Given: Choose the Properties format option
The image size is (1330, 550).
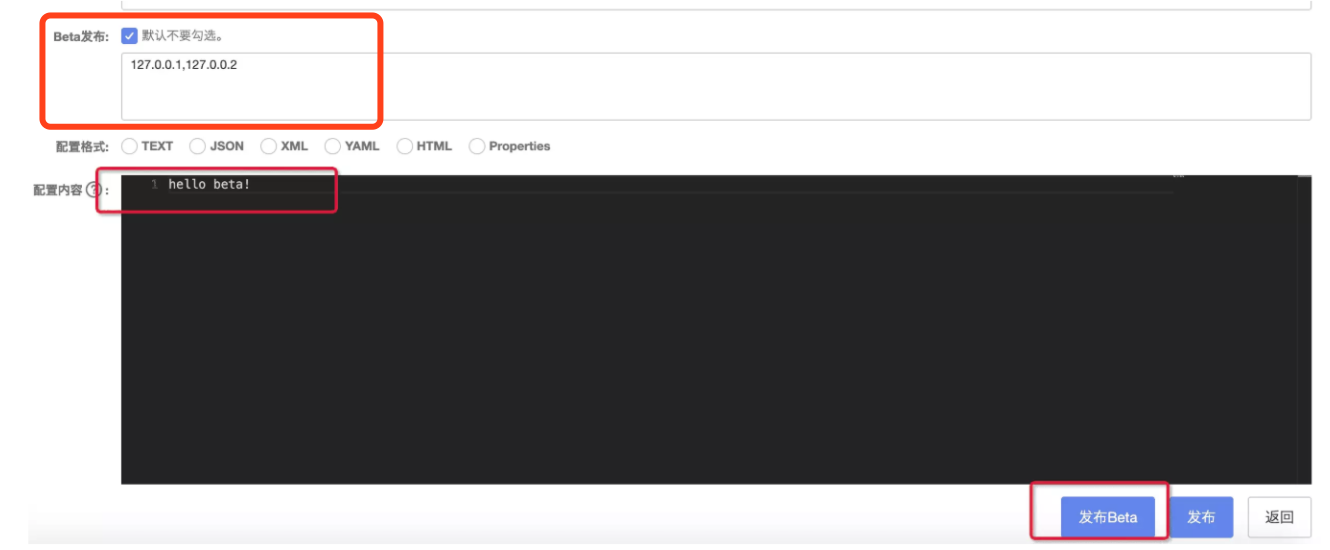Looking at the screenshot, I should (x=477, y=146).
